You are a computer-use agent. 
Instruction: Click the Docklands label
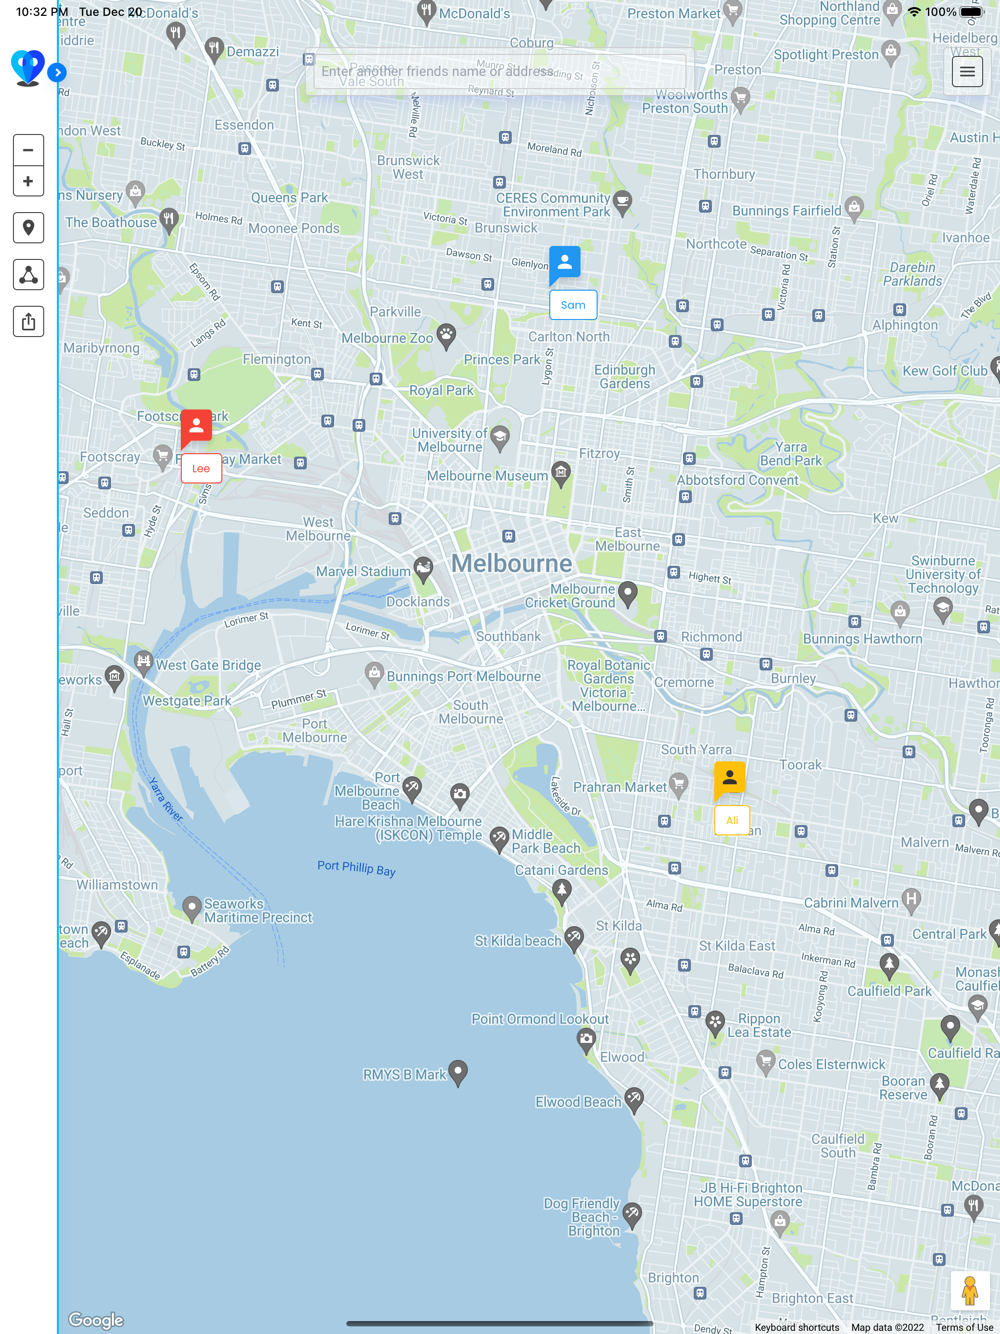click(418, 602)
